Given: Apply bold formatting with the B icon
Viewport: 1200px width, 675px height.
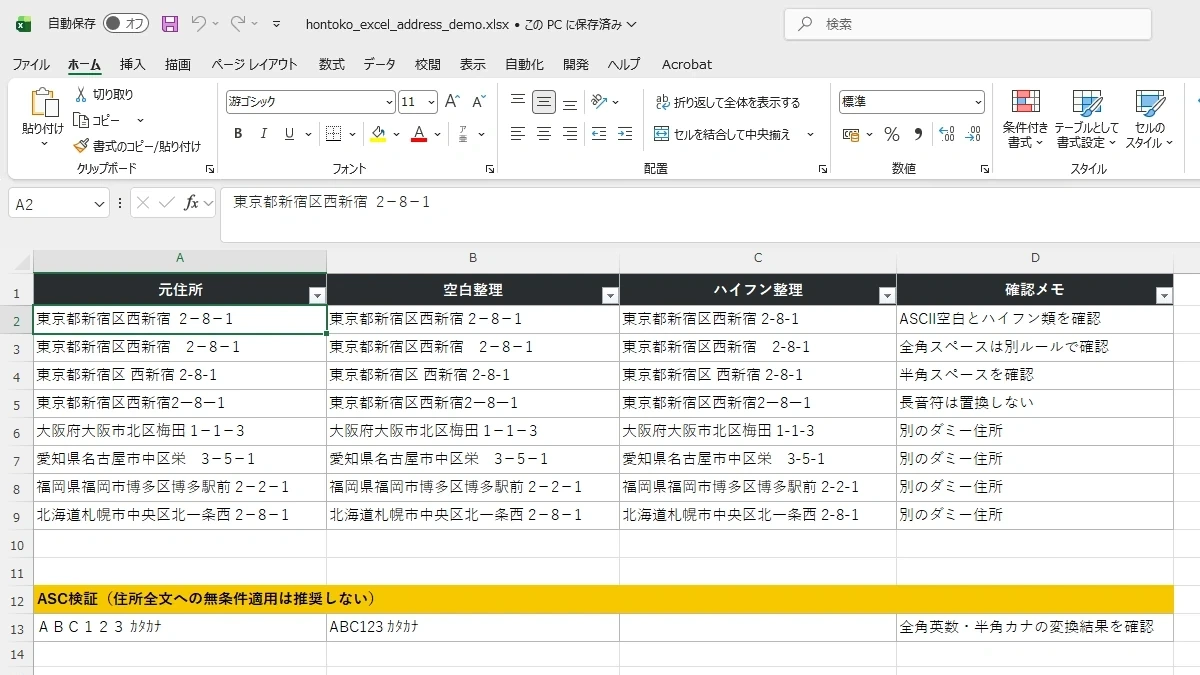Looking at the screenshot, I should pyautogui.click(x=238, y=134).
